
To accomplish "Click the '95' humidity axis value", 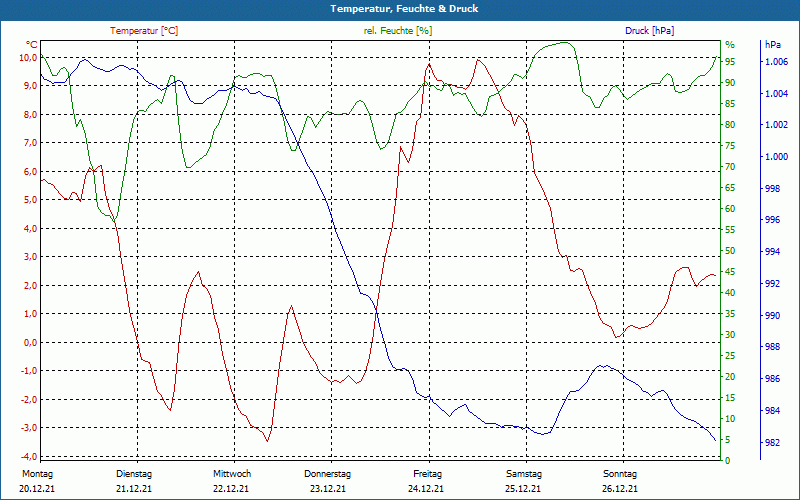I will (730, 62).
